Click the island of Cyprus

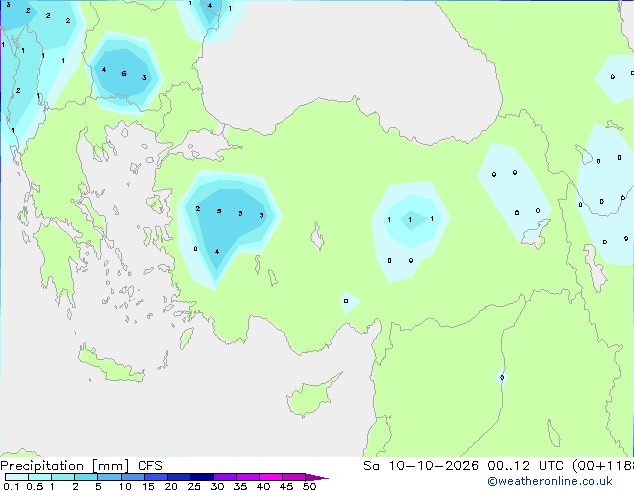(x=313, y=396)
